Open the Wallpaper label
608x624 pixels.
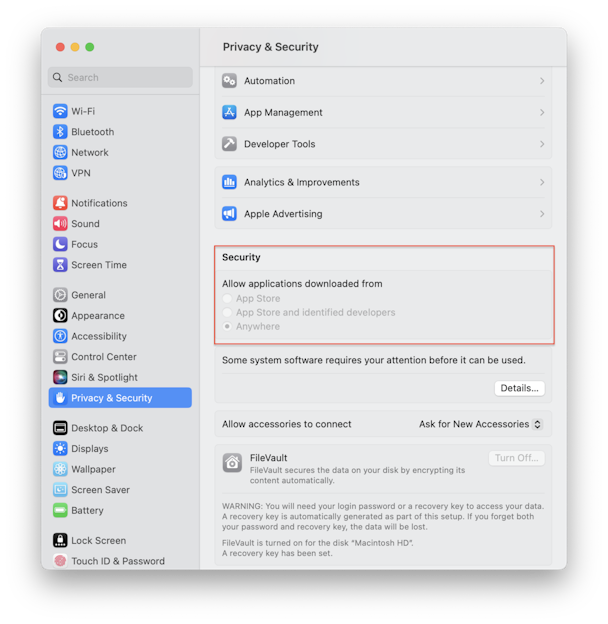(x=94, y=469)
